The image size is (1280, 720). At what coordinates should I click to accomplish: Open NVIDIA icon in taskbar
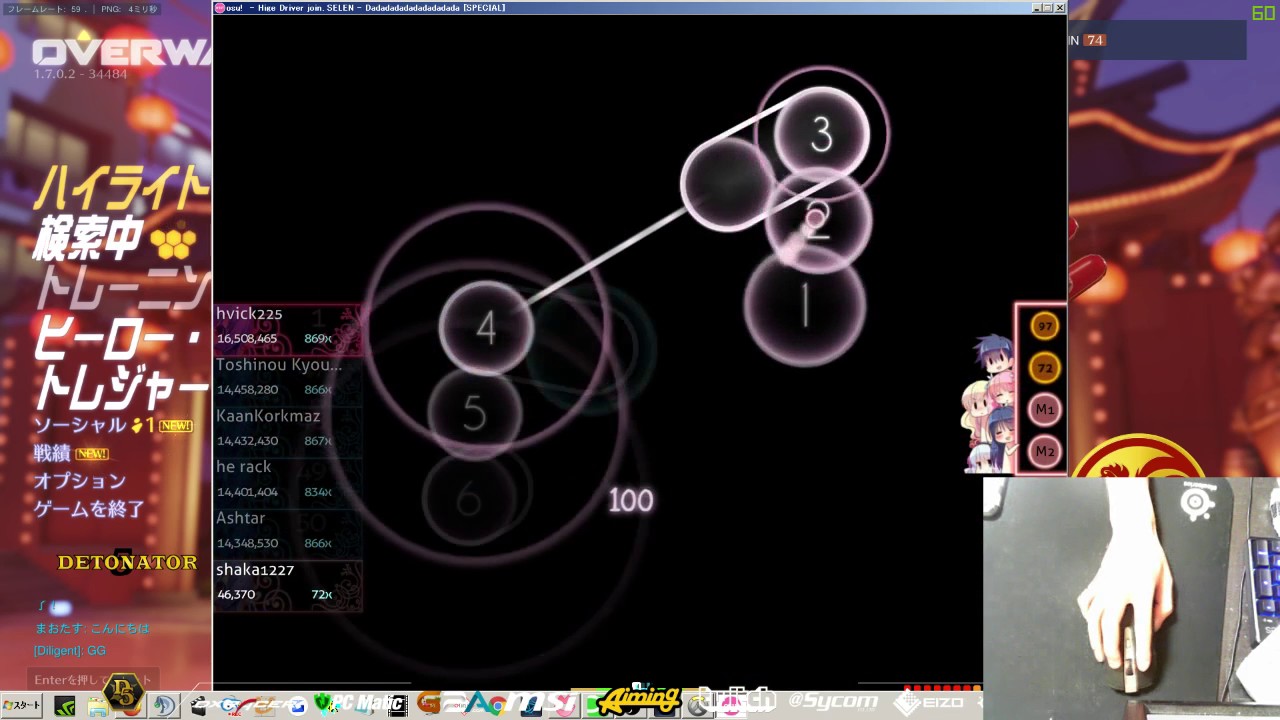tap(65, 706)
